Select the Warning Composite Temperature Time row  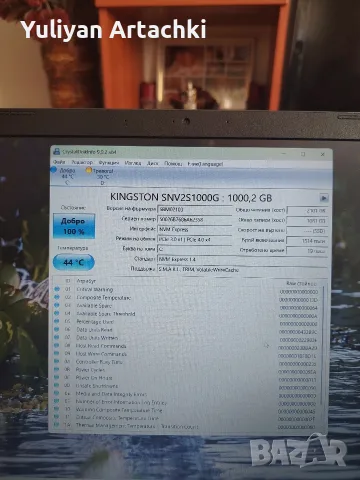[x=186, y=410]
